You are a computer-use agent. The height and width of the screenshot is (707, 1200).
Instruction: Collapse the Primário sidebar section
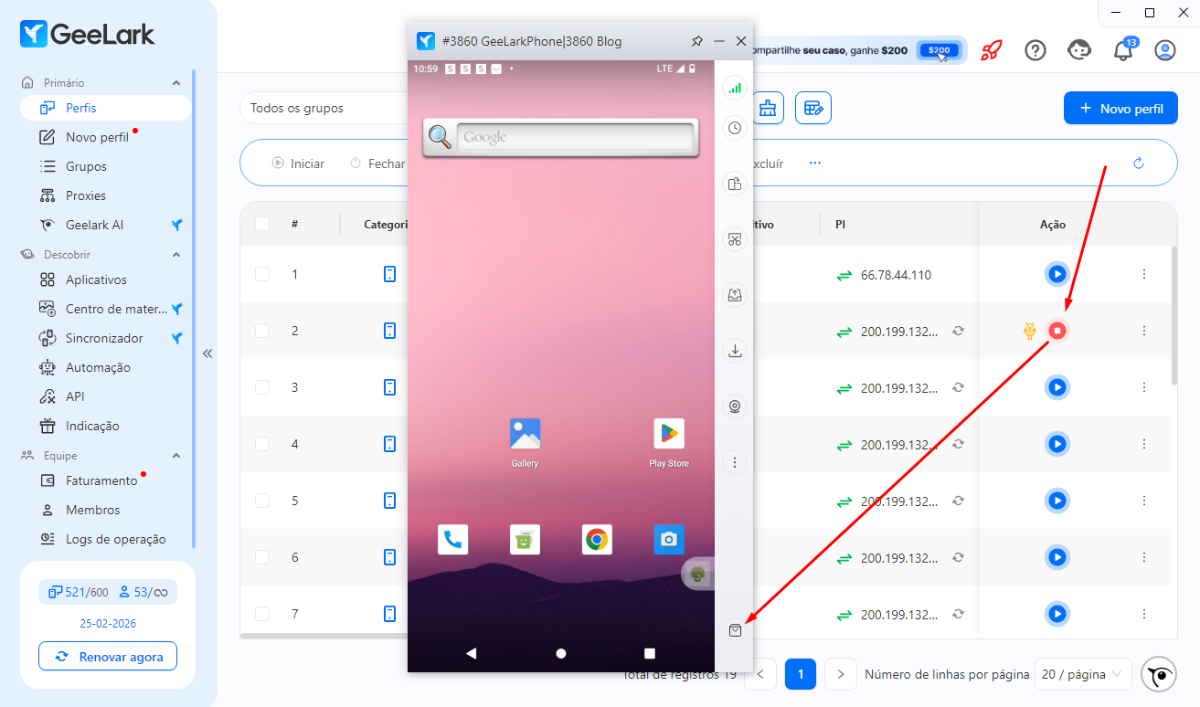click(x=177, y=83)
